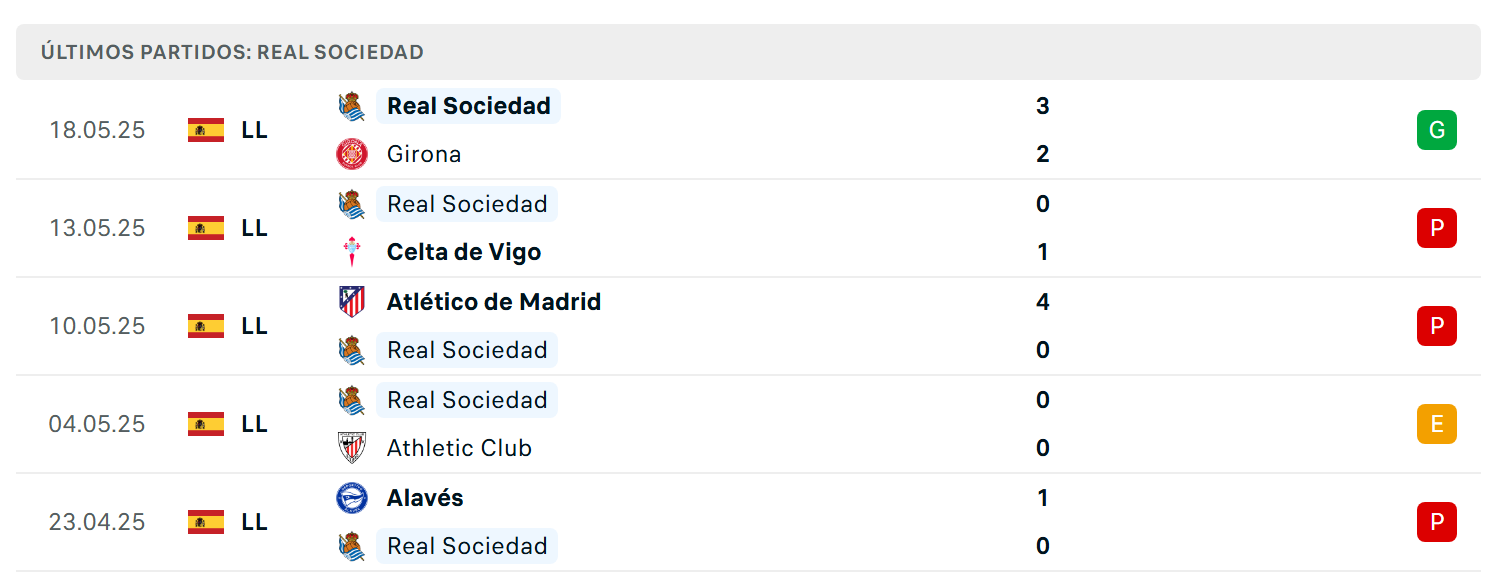Viewport: 1497px width, 587px height.
Task: Click the Últimos Partidos: Real Sociedad header
Action: pyautogui.click(x=232, y=52)
